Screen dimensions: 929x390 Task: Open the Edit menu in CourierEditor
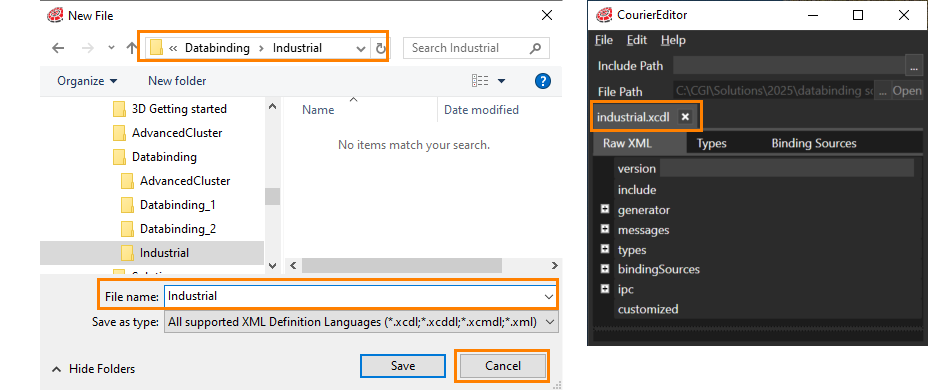click(637, 40)
